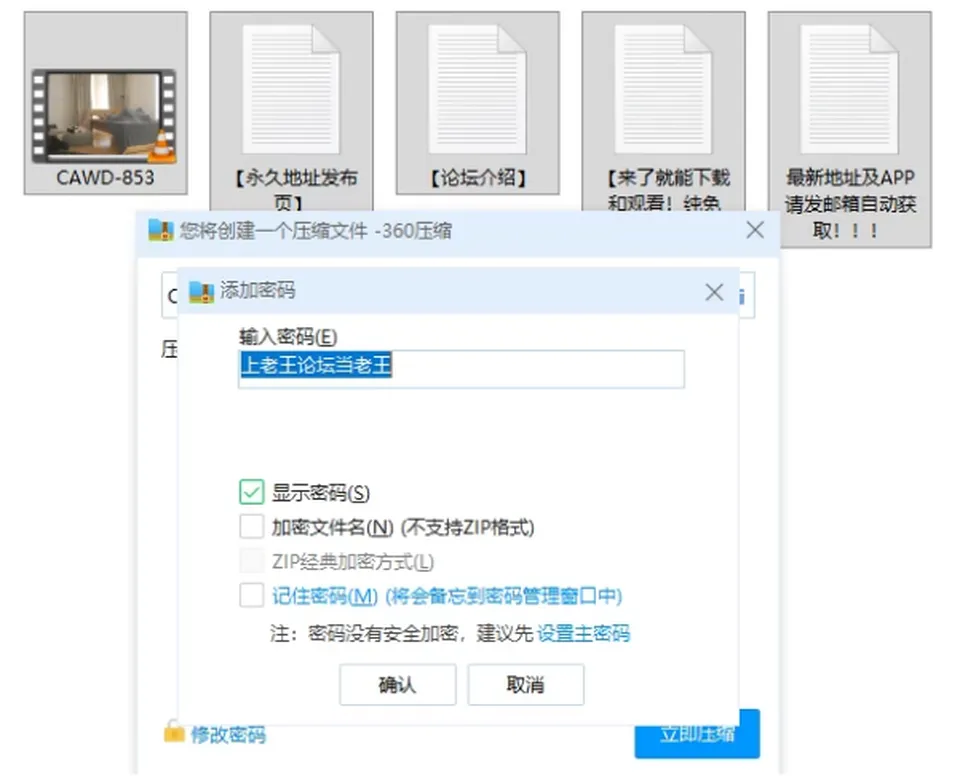The width and height of the screenshot is (960, 776).
Task: Click the 修改密码 link
Action: (228, 734)
